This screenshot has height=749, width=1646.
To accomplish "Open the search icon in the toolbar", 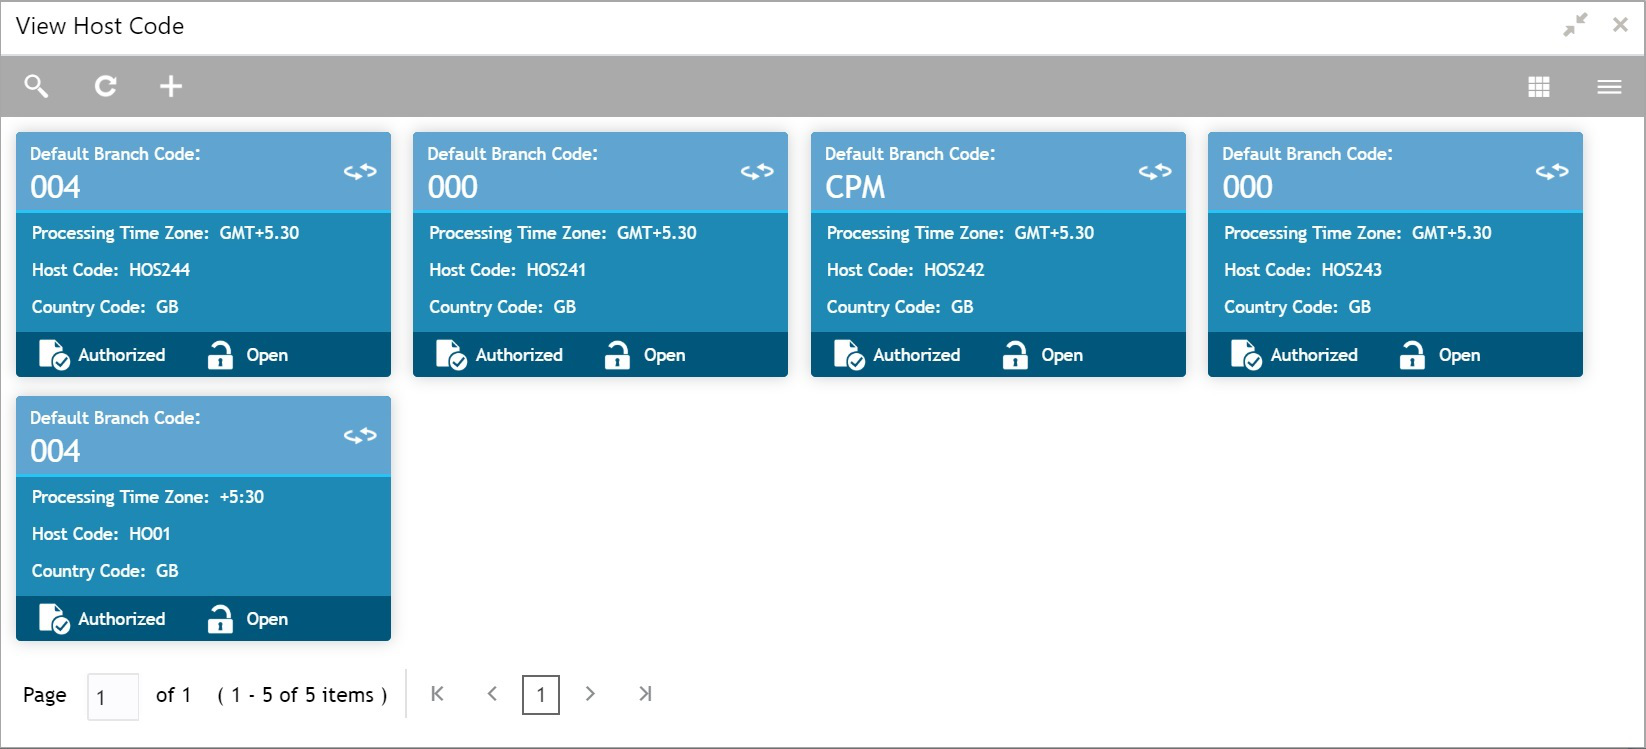I will point(36,86).
